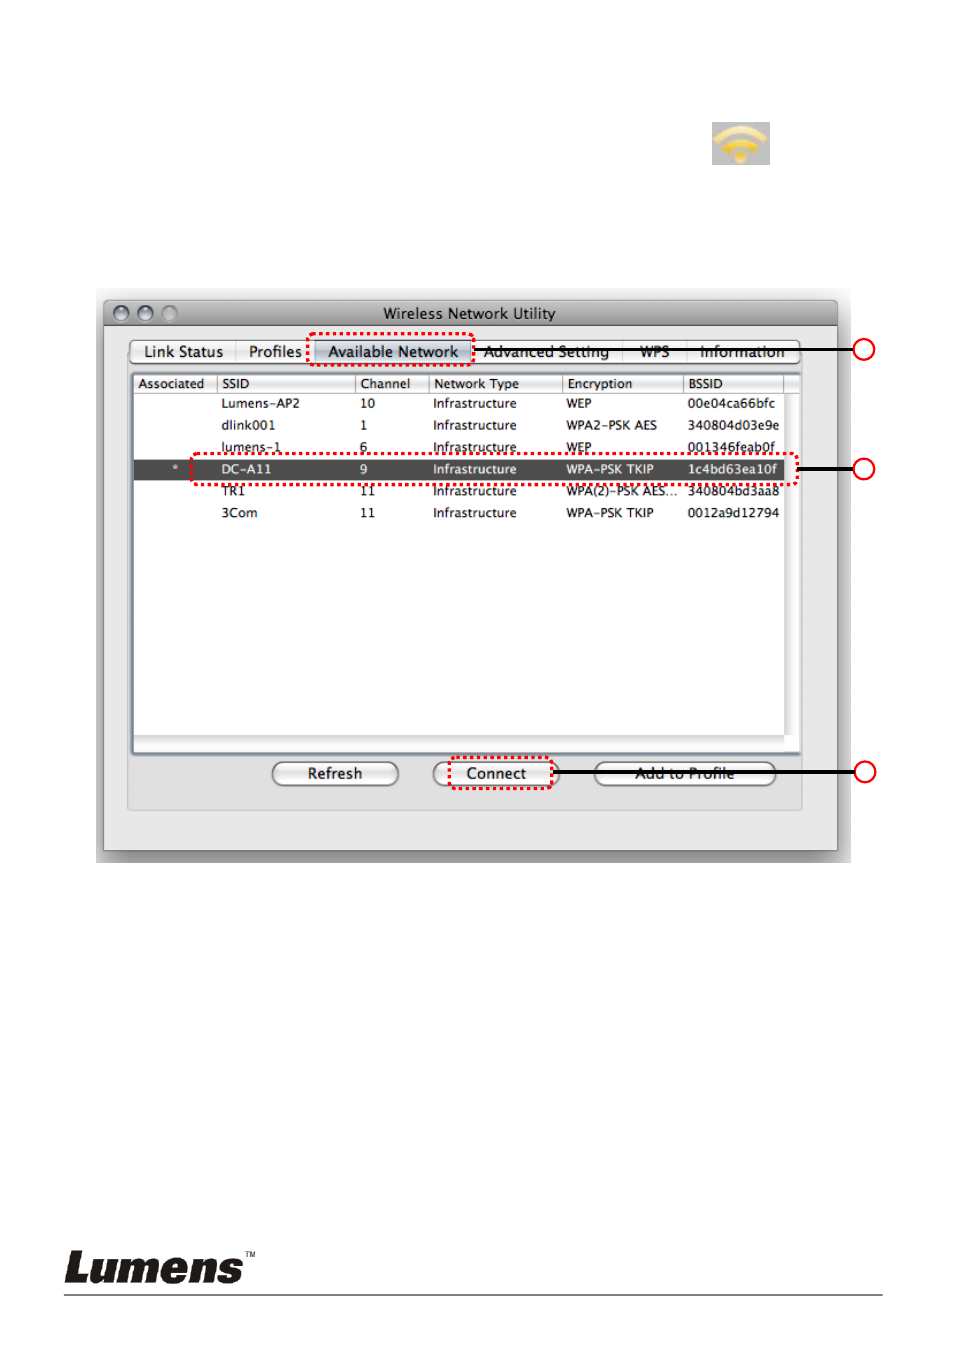Close the Wireless Network Utility window

pos(121,313)
